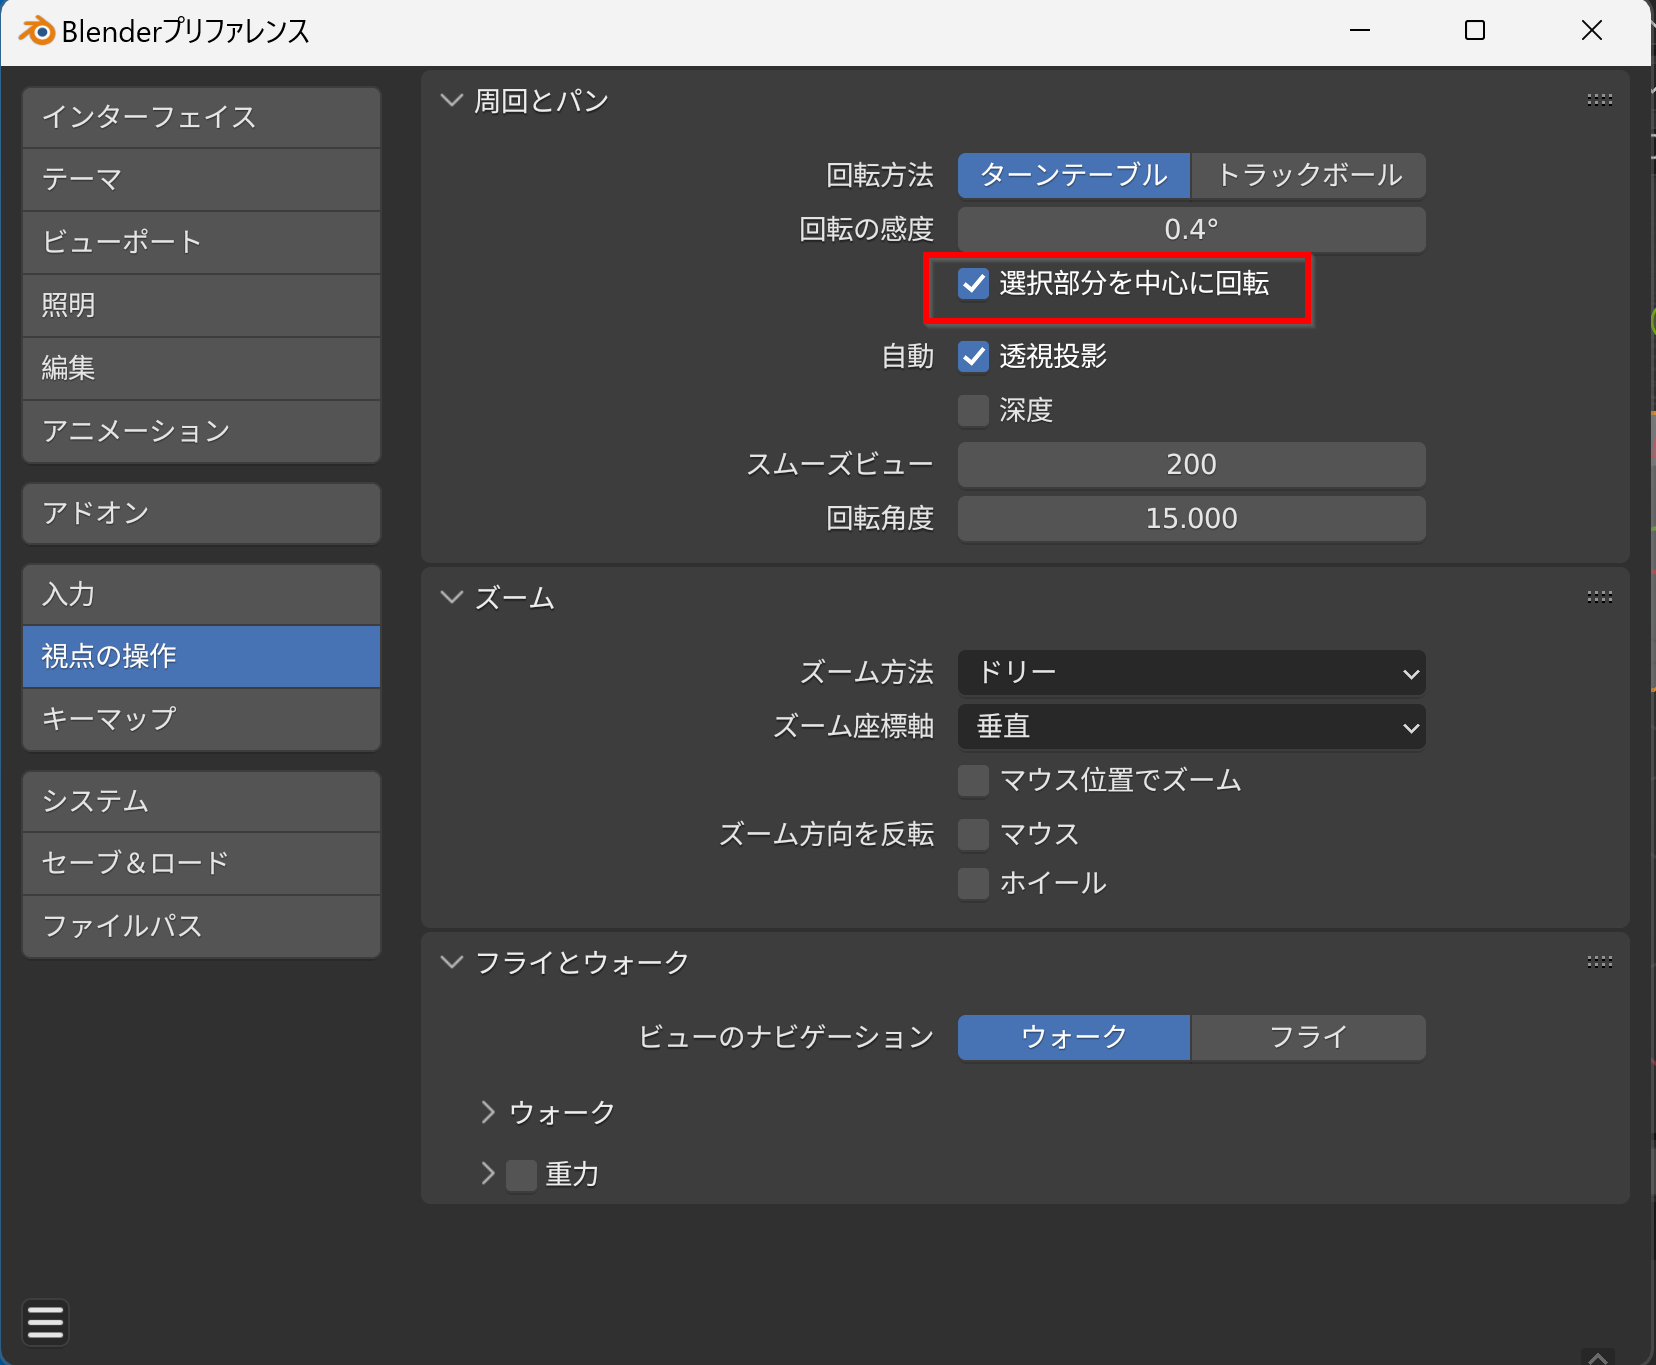Grab the 周回とパン panel drag handle
1656x1365 pixels.
[x=1599, y=100]
